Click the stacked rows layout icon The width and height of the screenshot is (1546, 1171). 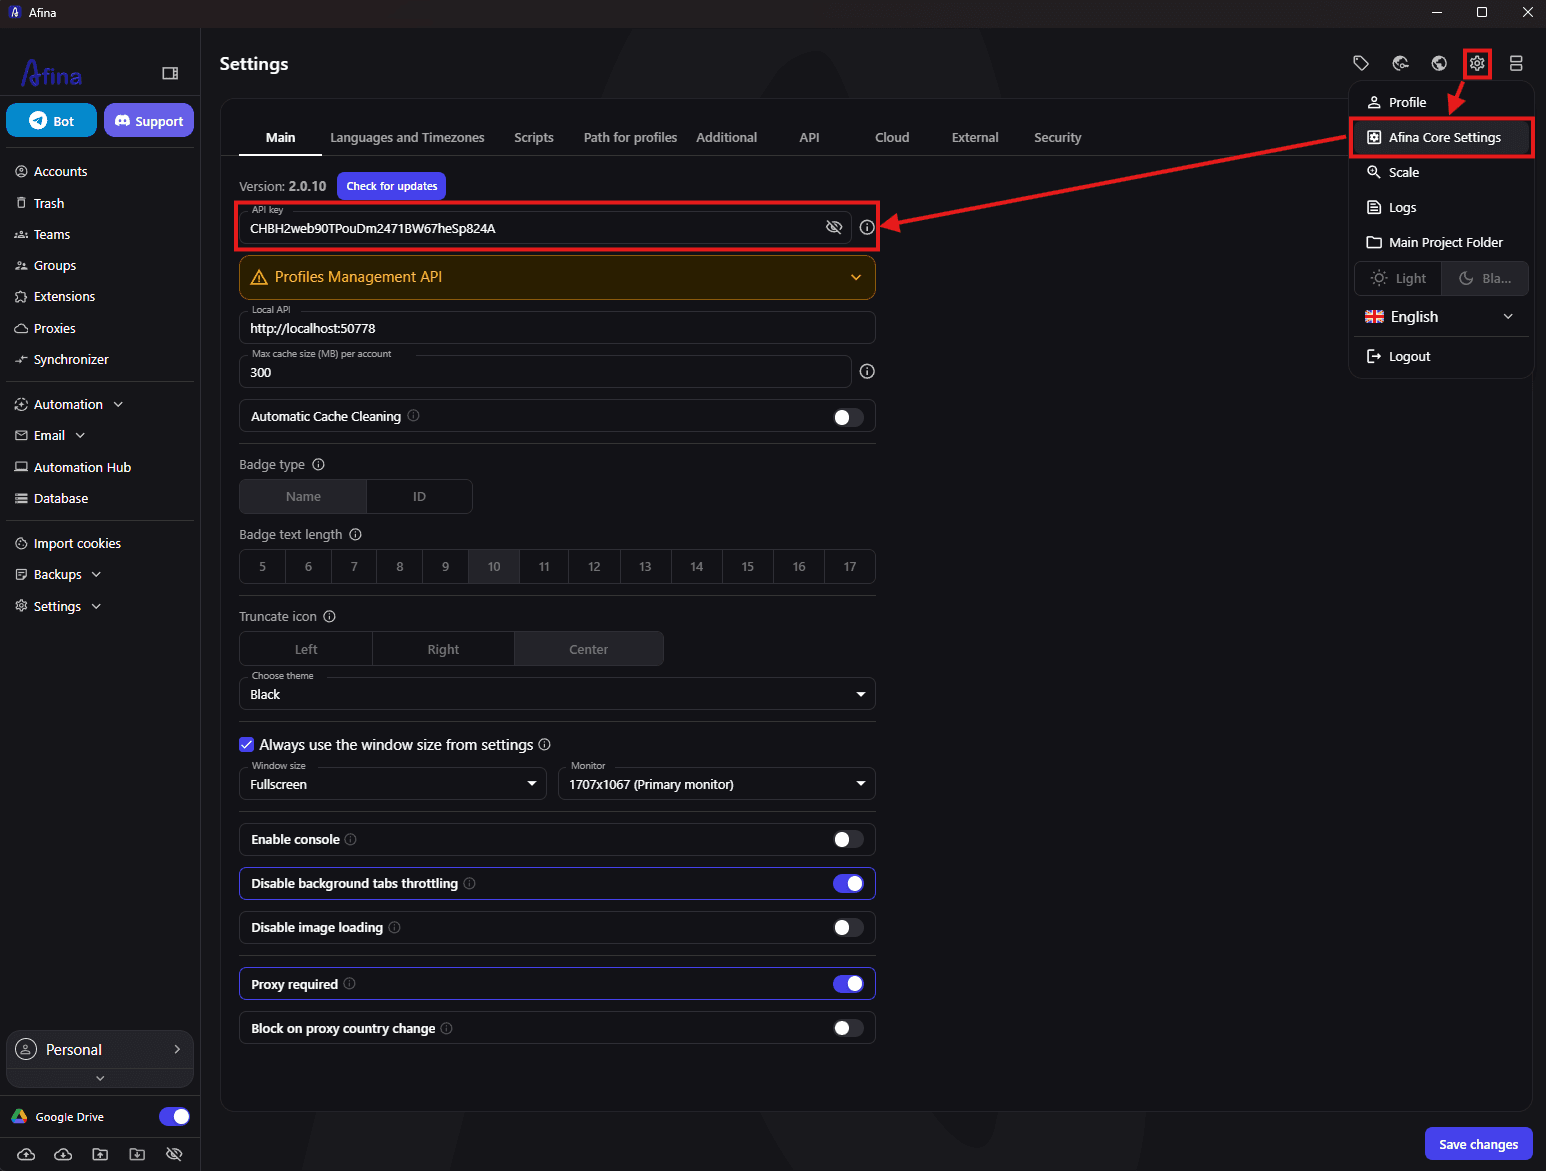[x=1516, y=63]
